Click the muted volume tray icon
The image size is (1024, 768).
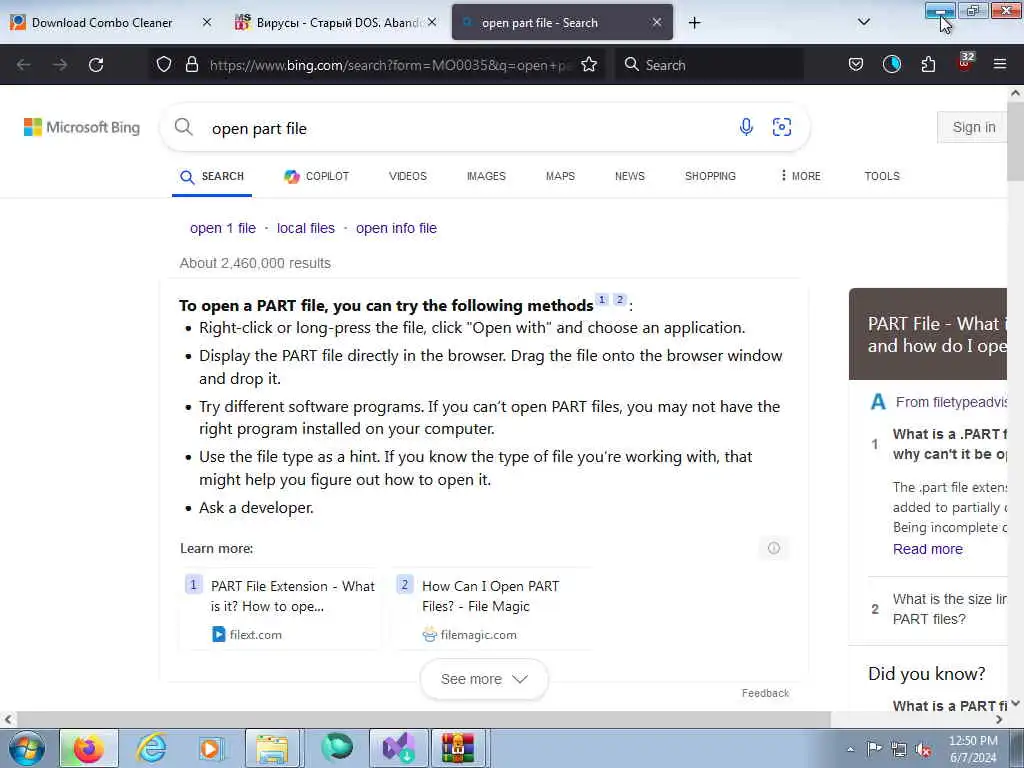click(x=923, y=750)
